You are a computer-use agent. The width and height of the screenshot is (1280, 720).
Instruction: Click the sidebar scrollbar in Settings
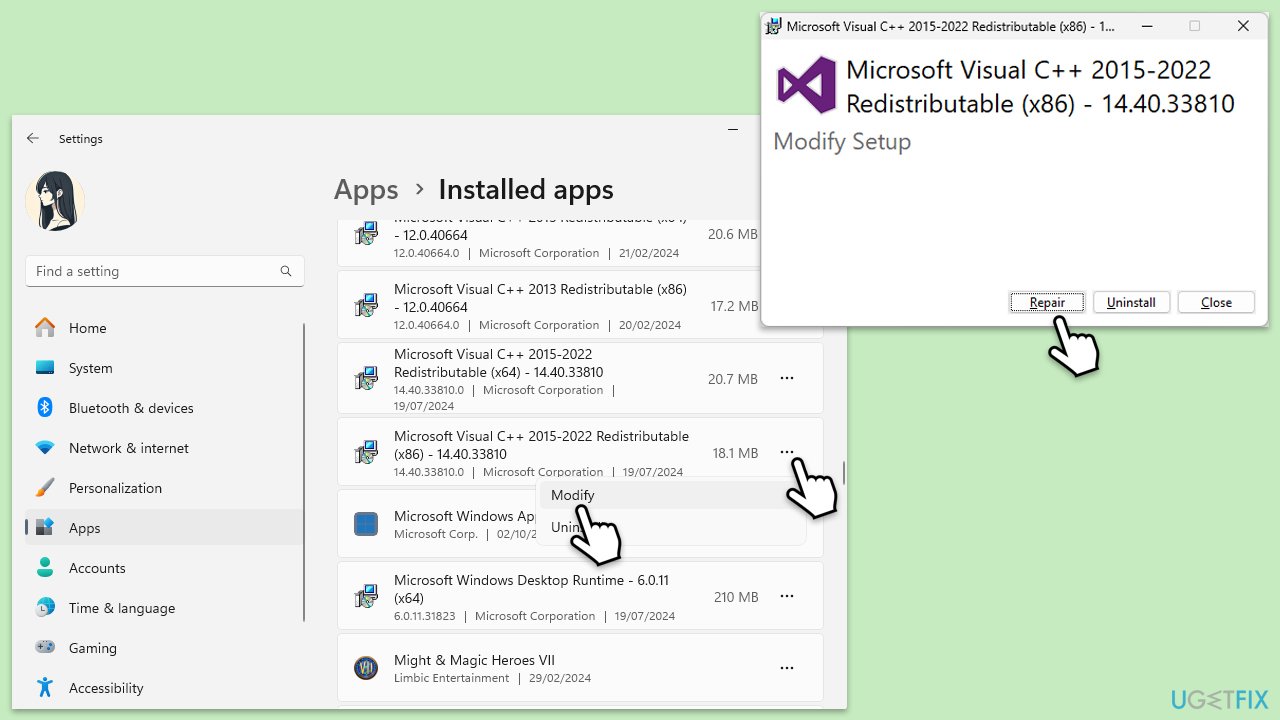tap(304, 472)
